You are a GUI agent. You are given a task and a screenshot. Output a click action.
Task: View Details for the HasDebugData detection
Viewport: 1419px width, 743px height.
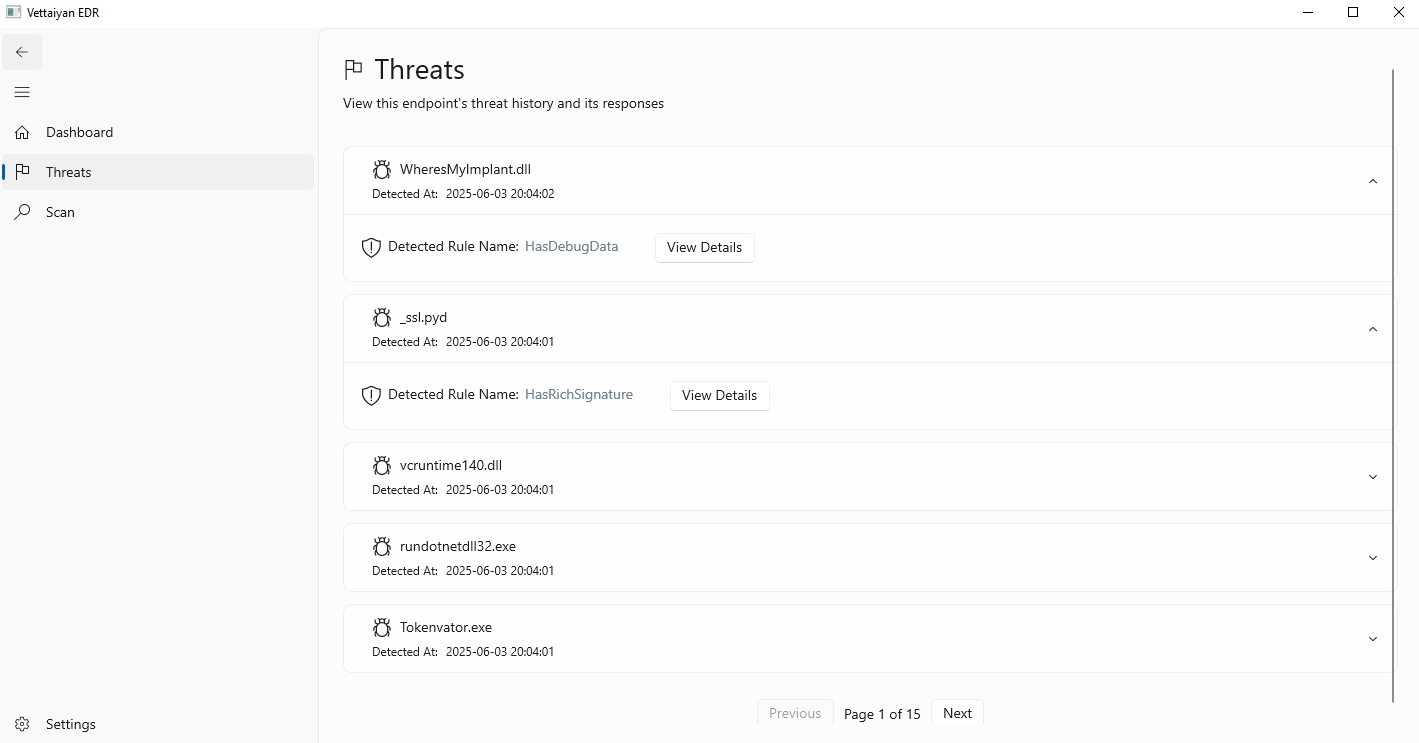[704, 247]
